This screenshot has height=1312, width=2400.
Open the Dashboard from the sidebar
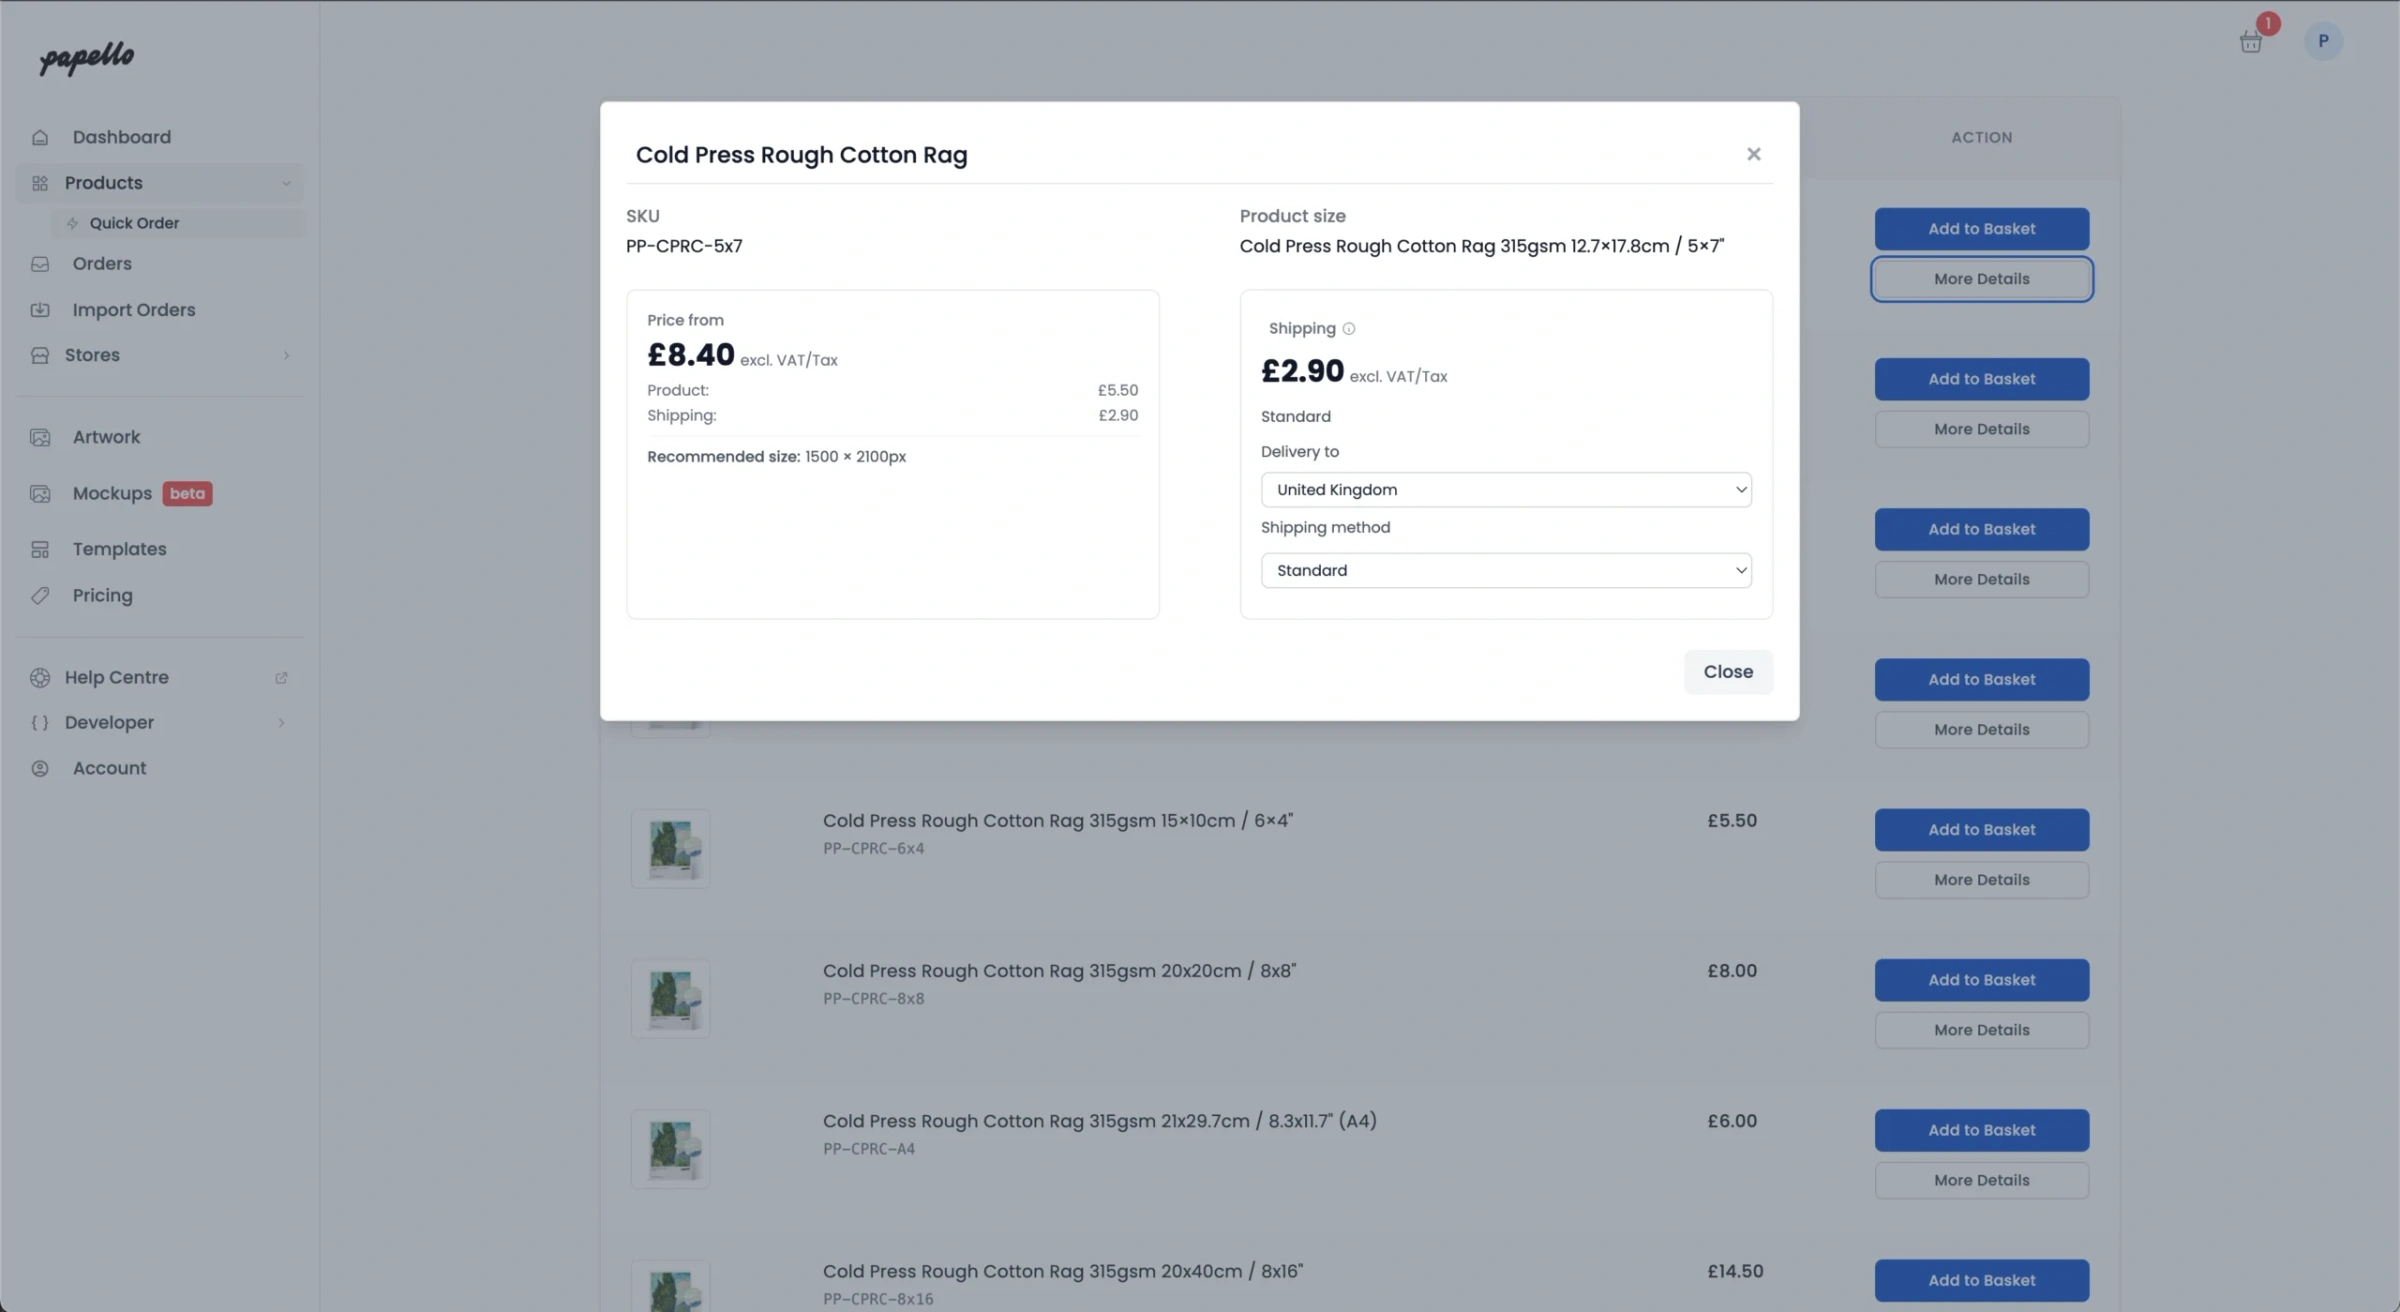(121, 136)
